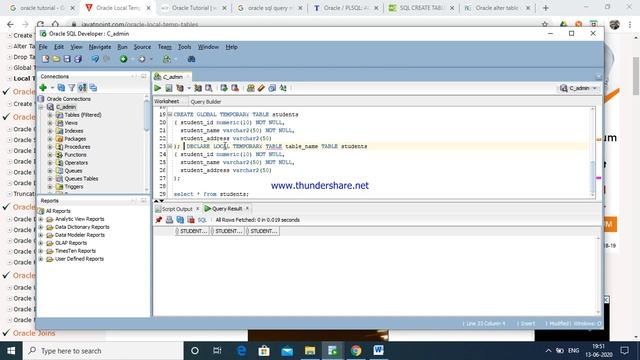
Task: Click the red Delete Row icon in Query Result
Action: tap(191, 220)
